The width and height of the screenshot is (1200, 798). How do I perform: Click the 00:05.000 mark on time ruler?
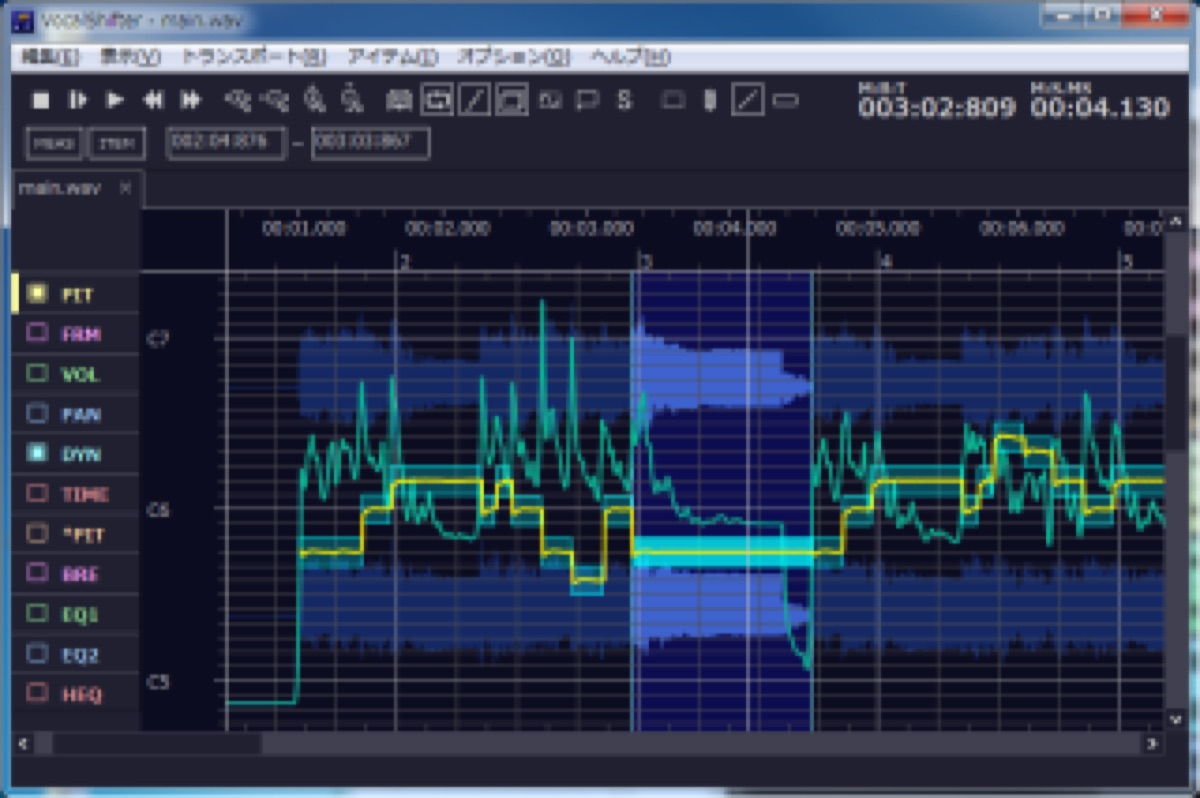(x=877, y=229)
